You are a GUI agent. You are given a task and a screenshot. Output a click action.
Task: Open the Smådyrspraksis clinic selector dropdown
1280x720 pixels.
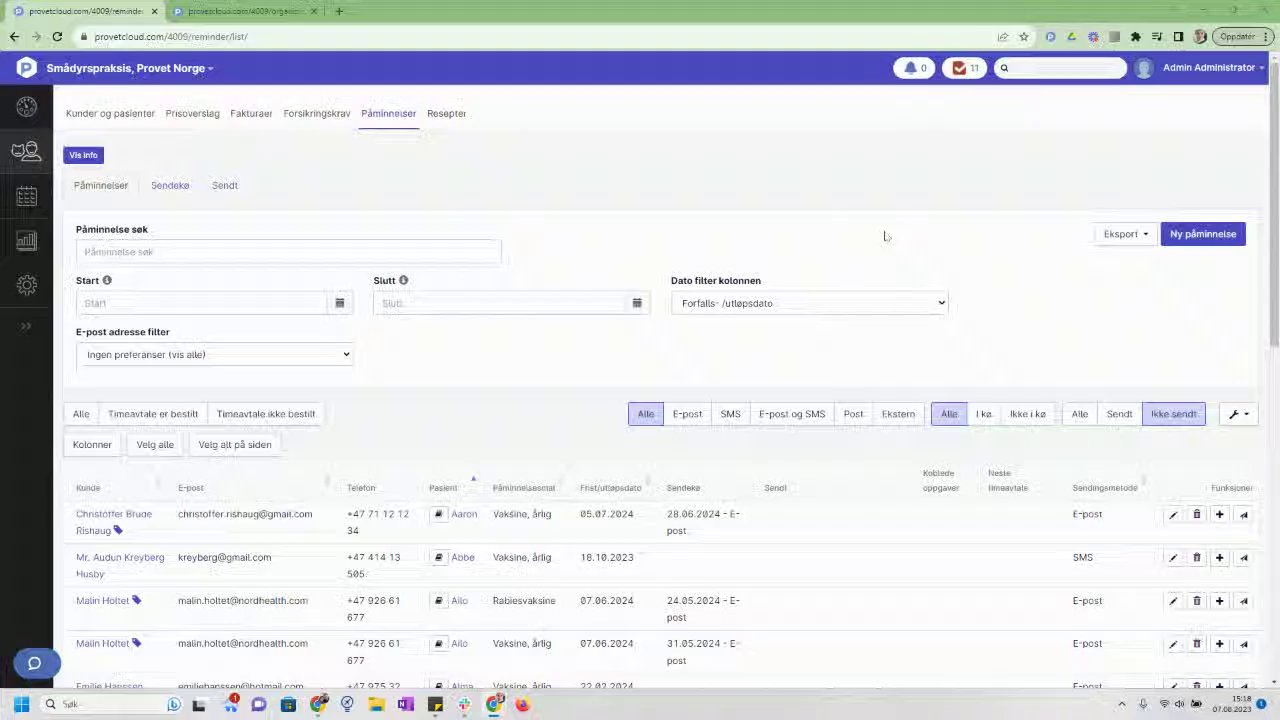pos(130,68)
